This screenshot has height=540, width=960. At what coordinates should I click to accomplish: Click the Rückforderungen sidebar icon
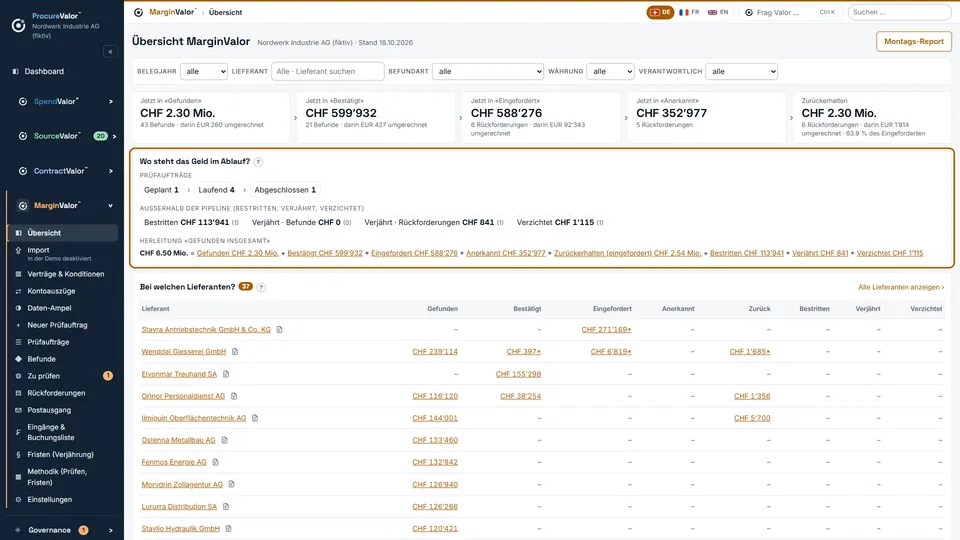click(x=18, y=393)
